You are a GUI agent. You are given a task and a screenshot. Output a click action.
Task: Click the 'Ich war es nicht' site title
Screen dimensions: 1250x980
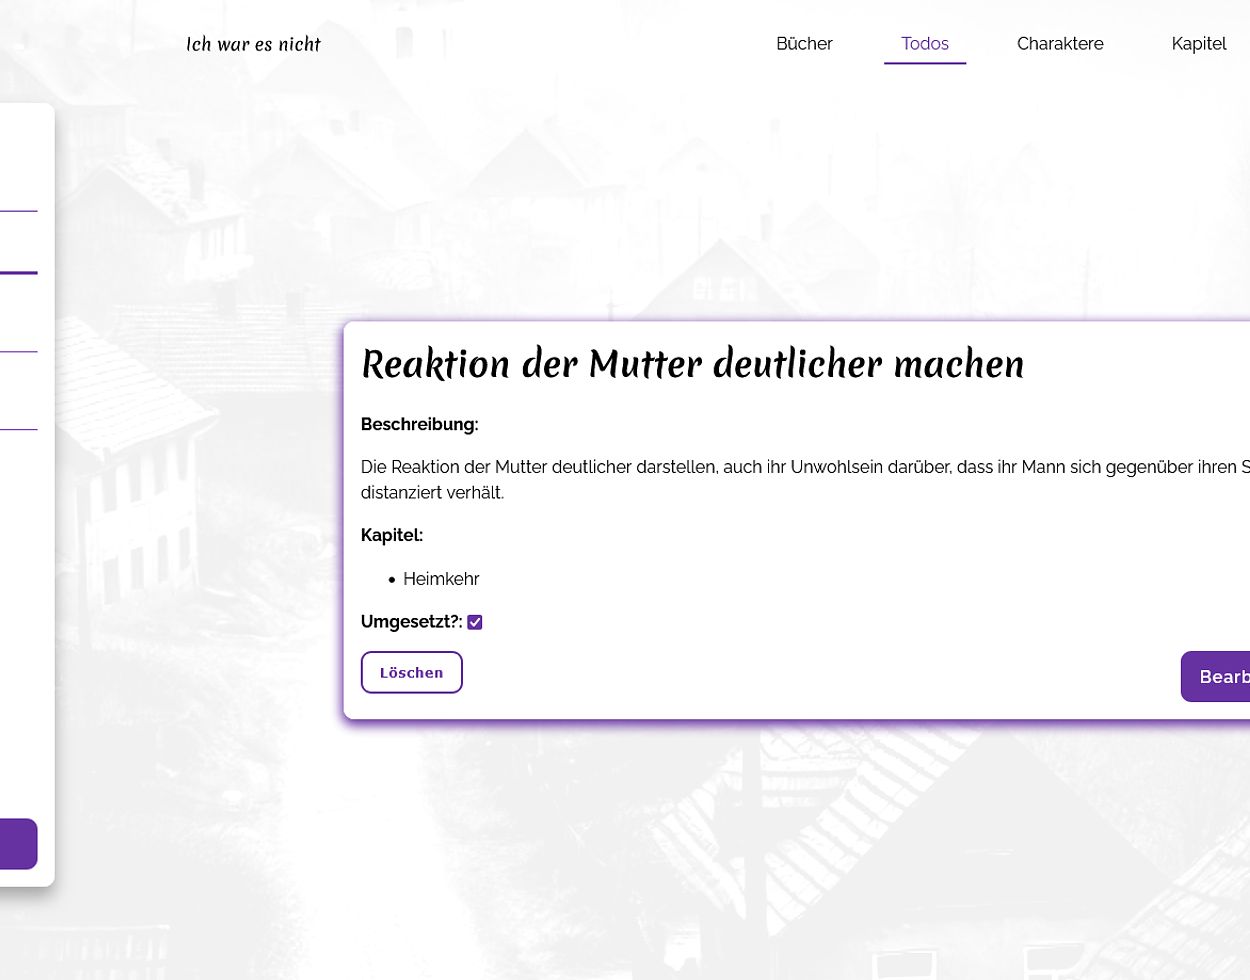tap(253, 44)
